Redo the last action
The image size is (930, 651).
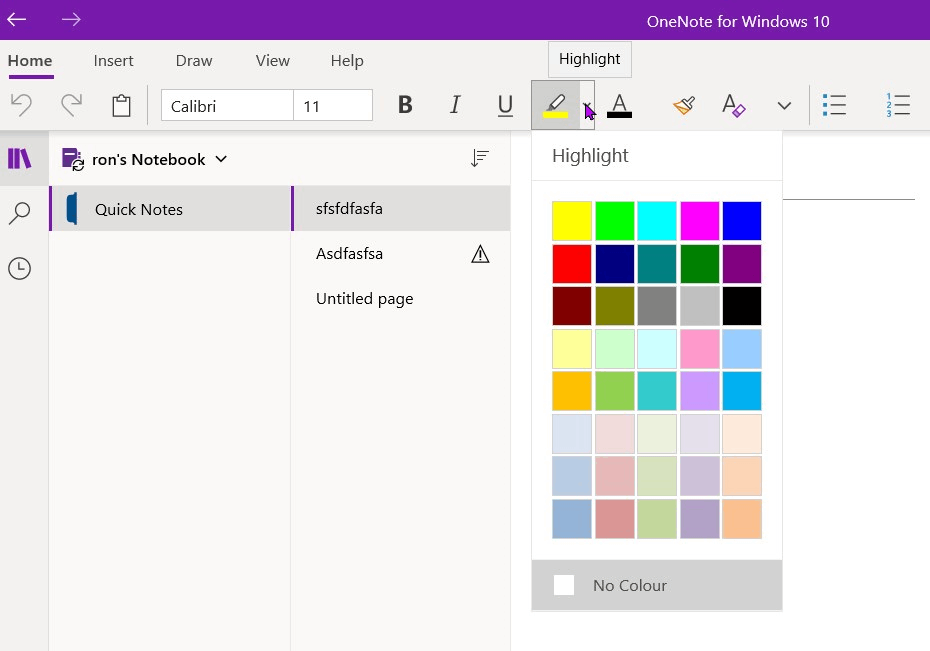pos(72,106)
